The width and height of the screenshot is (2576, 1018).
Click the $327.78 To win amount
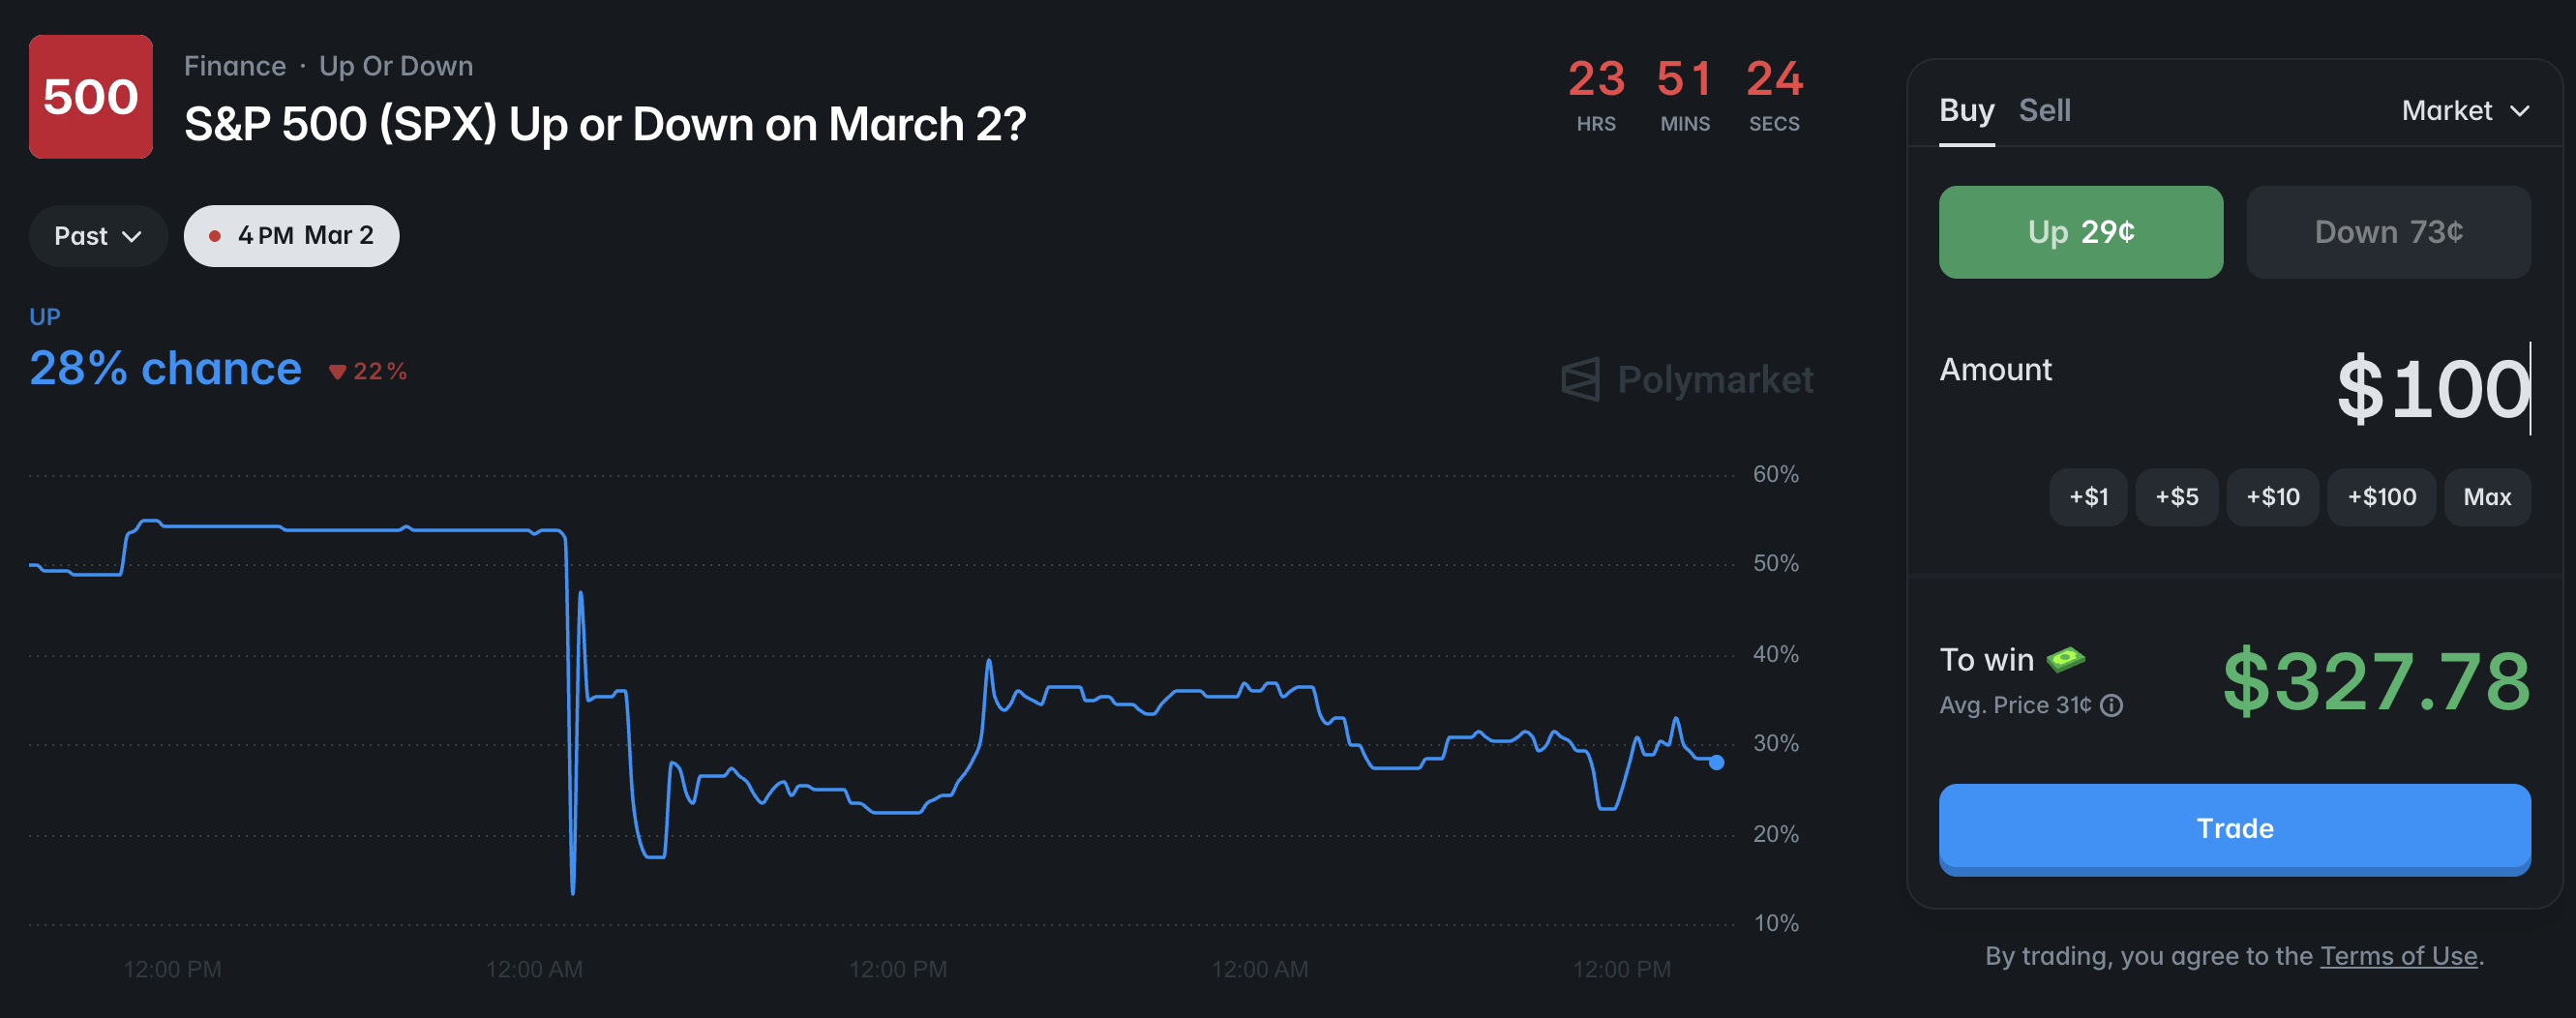(x=2377, y=681)
